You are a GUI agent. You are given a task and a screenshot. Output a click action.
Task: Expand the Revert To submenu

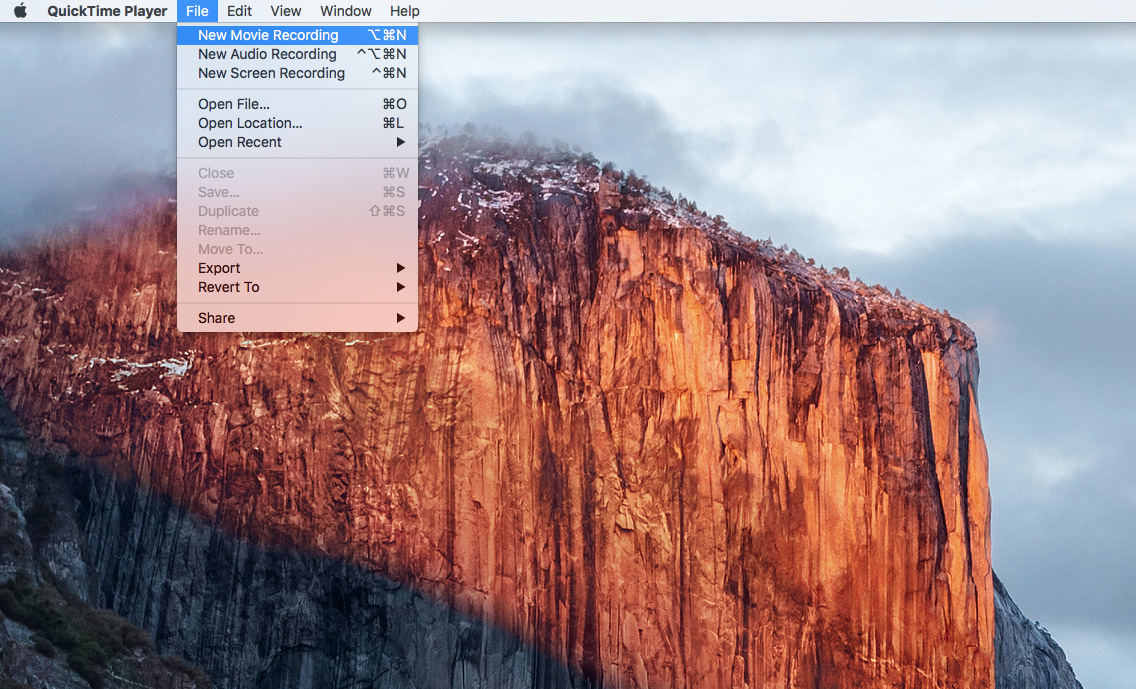(228, 287)
